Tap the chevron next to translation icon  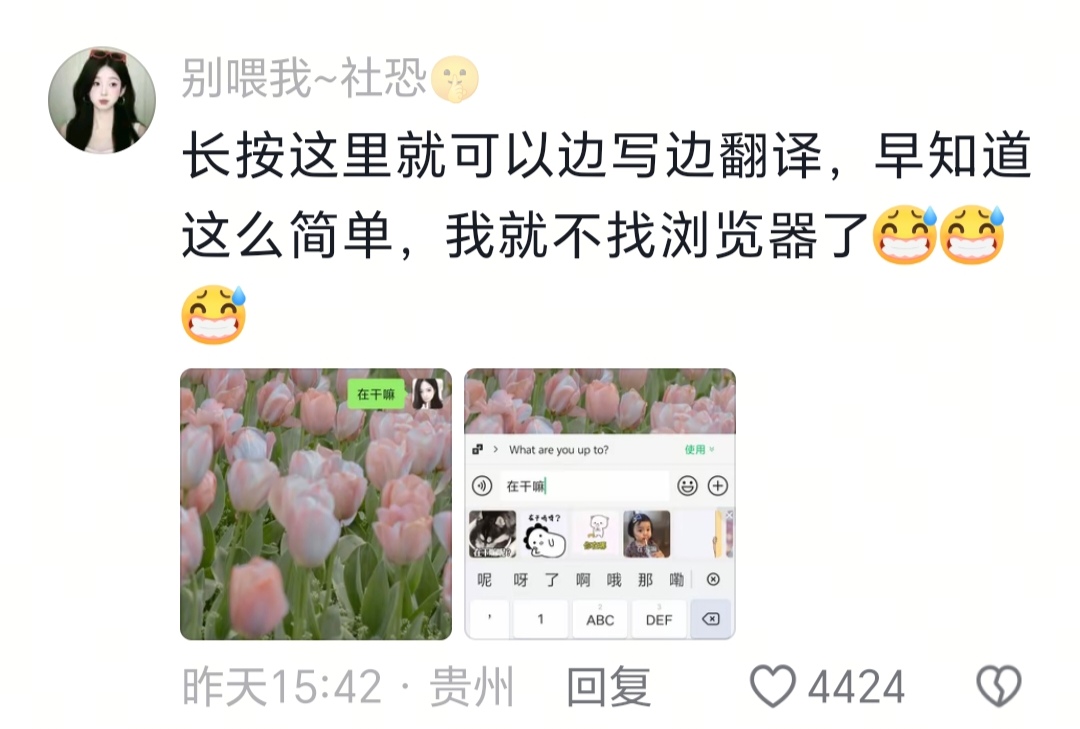coord(495,449)
